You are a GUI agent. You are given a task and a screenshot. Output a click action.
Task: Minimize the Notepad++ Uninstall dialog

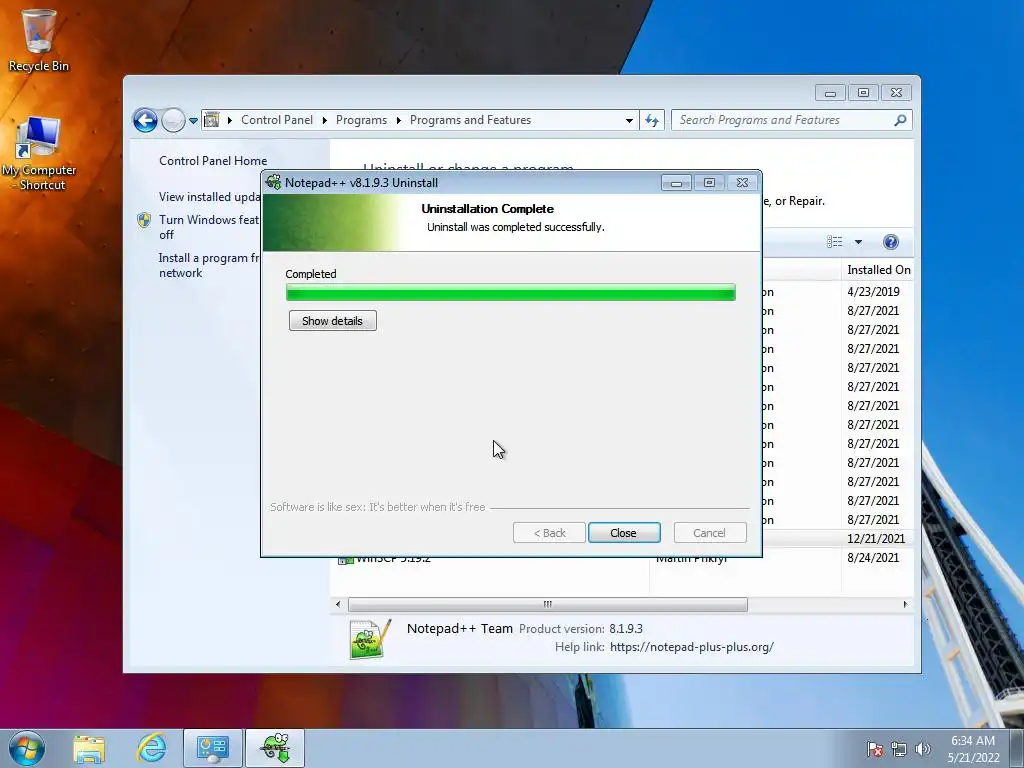pyautogui.click(x=676, y=184)
